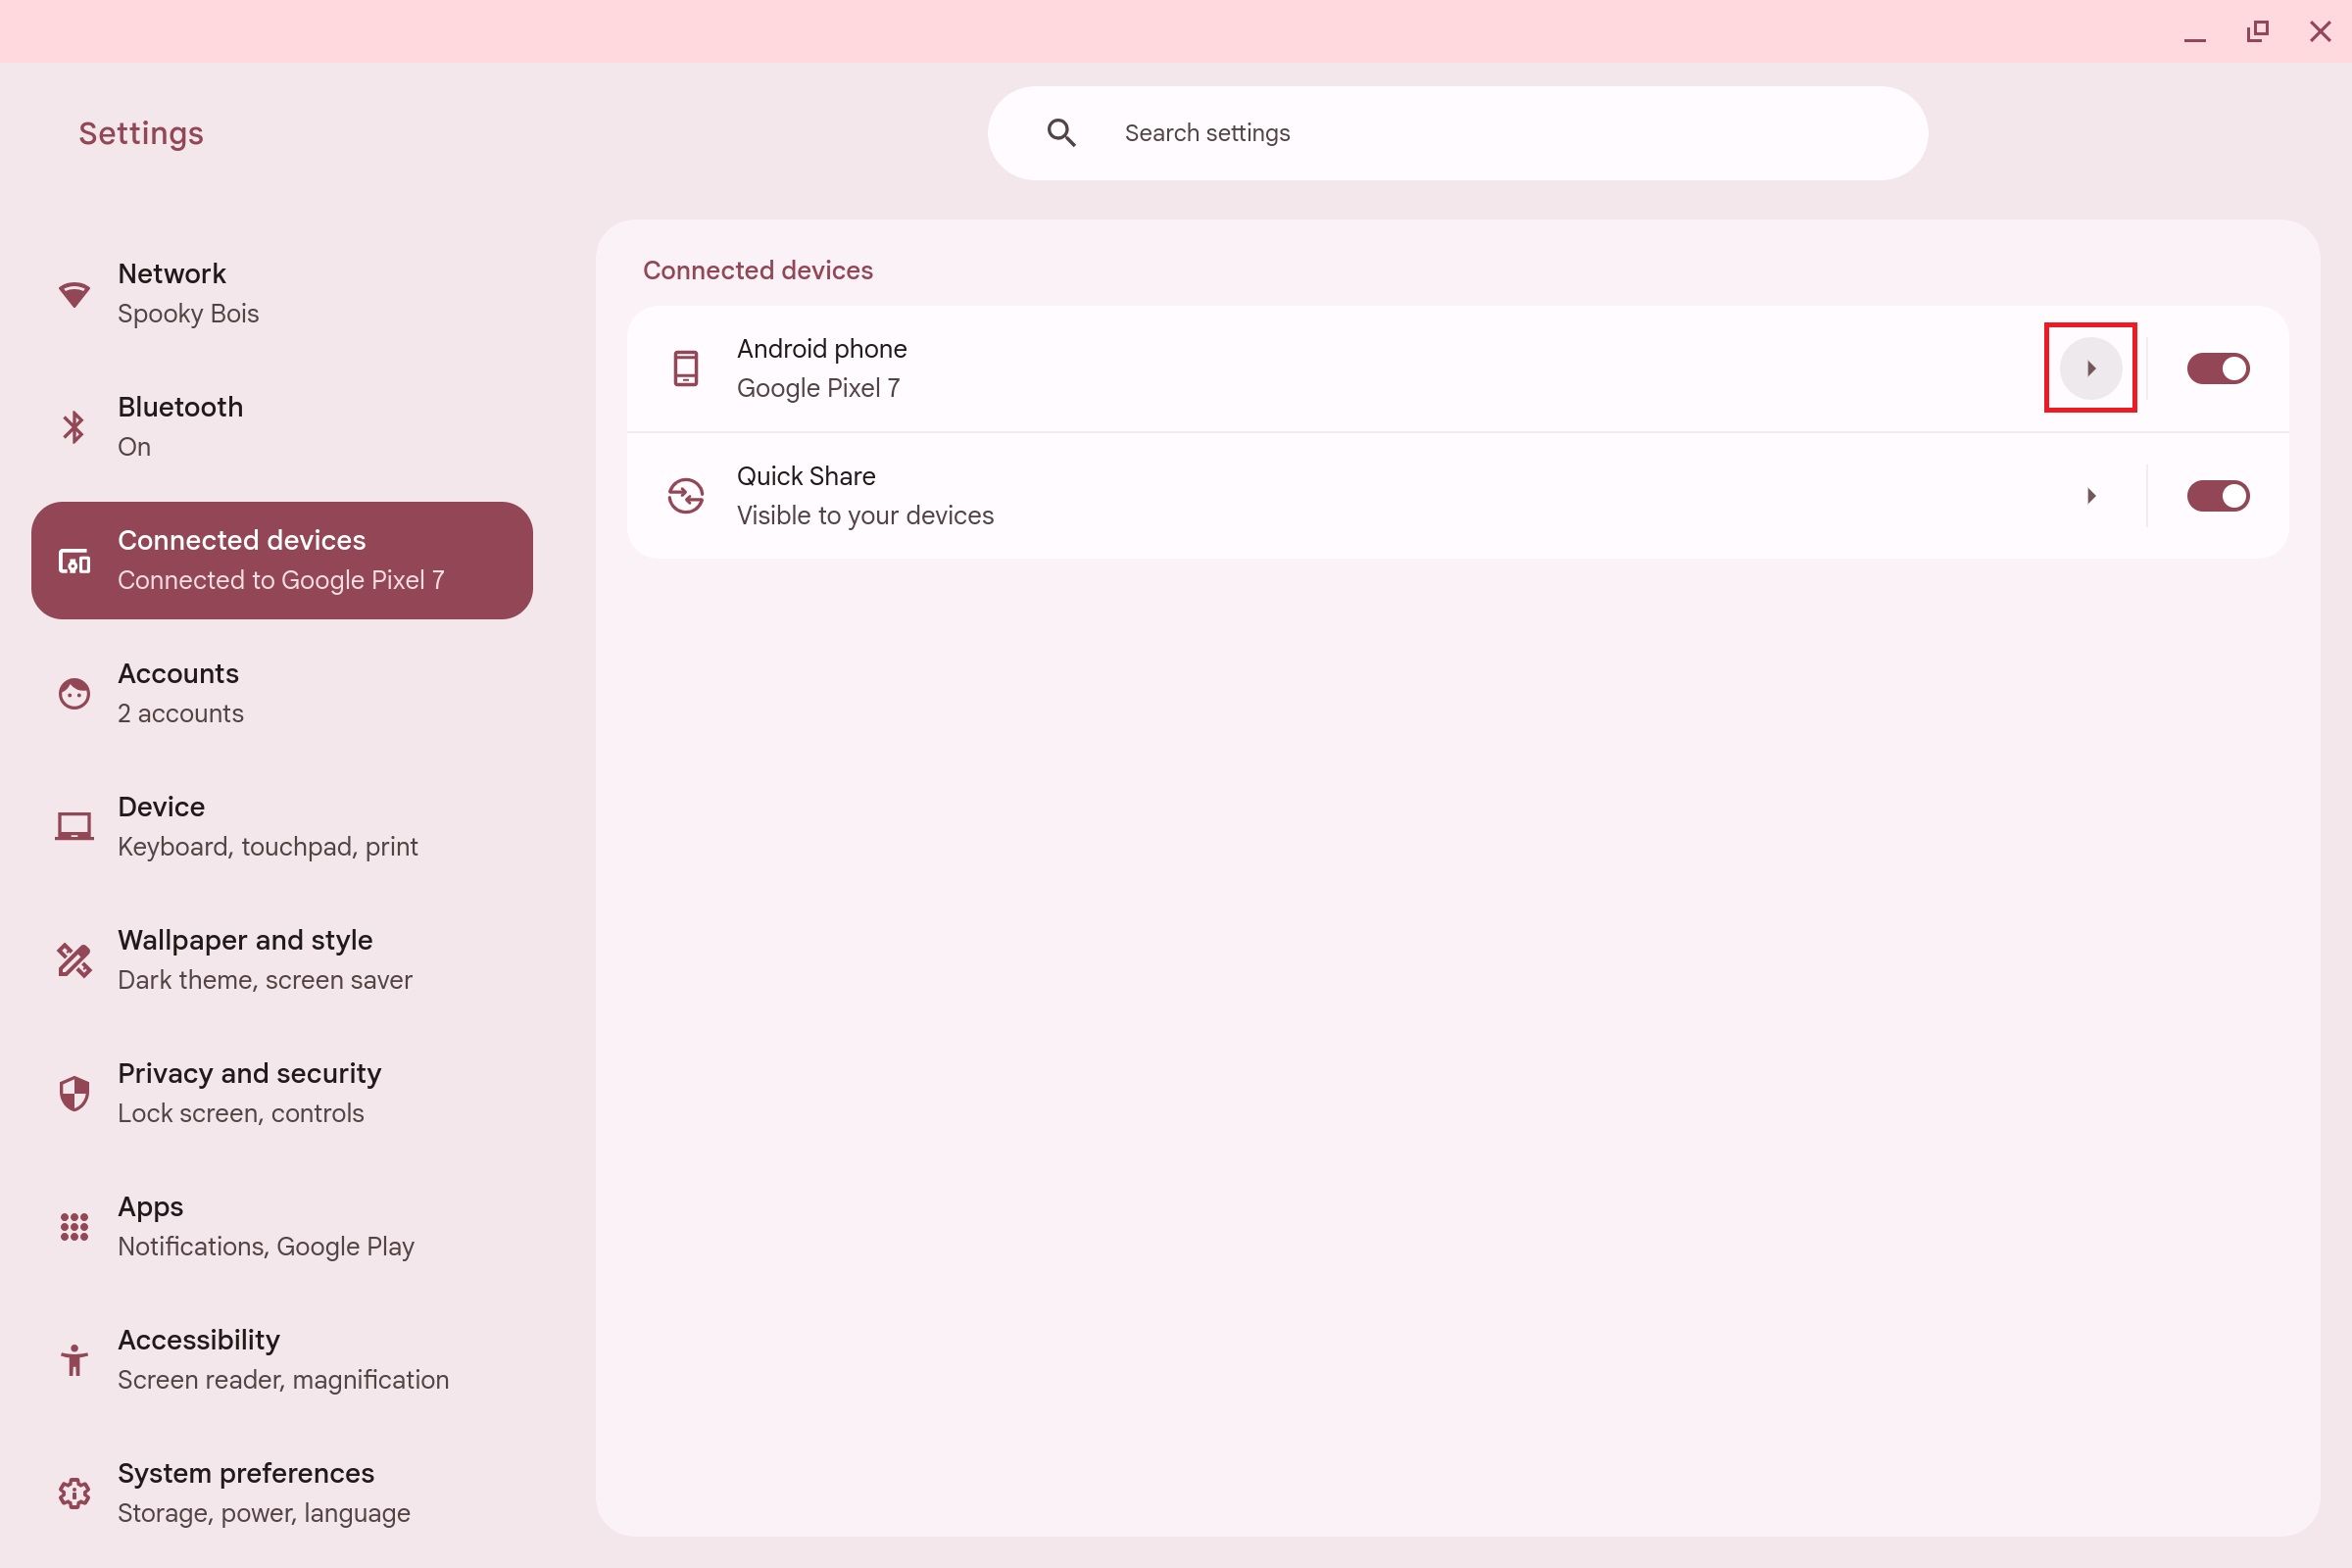Click the Accessibility settings icon
The height and width of the screenshot is (1568, 2352).
pyautogui.click(x=73, y=1360)
